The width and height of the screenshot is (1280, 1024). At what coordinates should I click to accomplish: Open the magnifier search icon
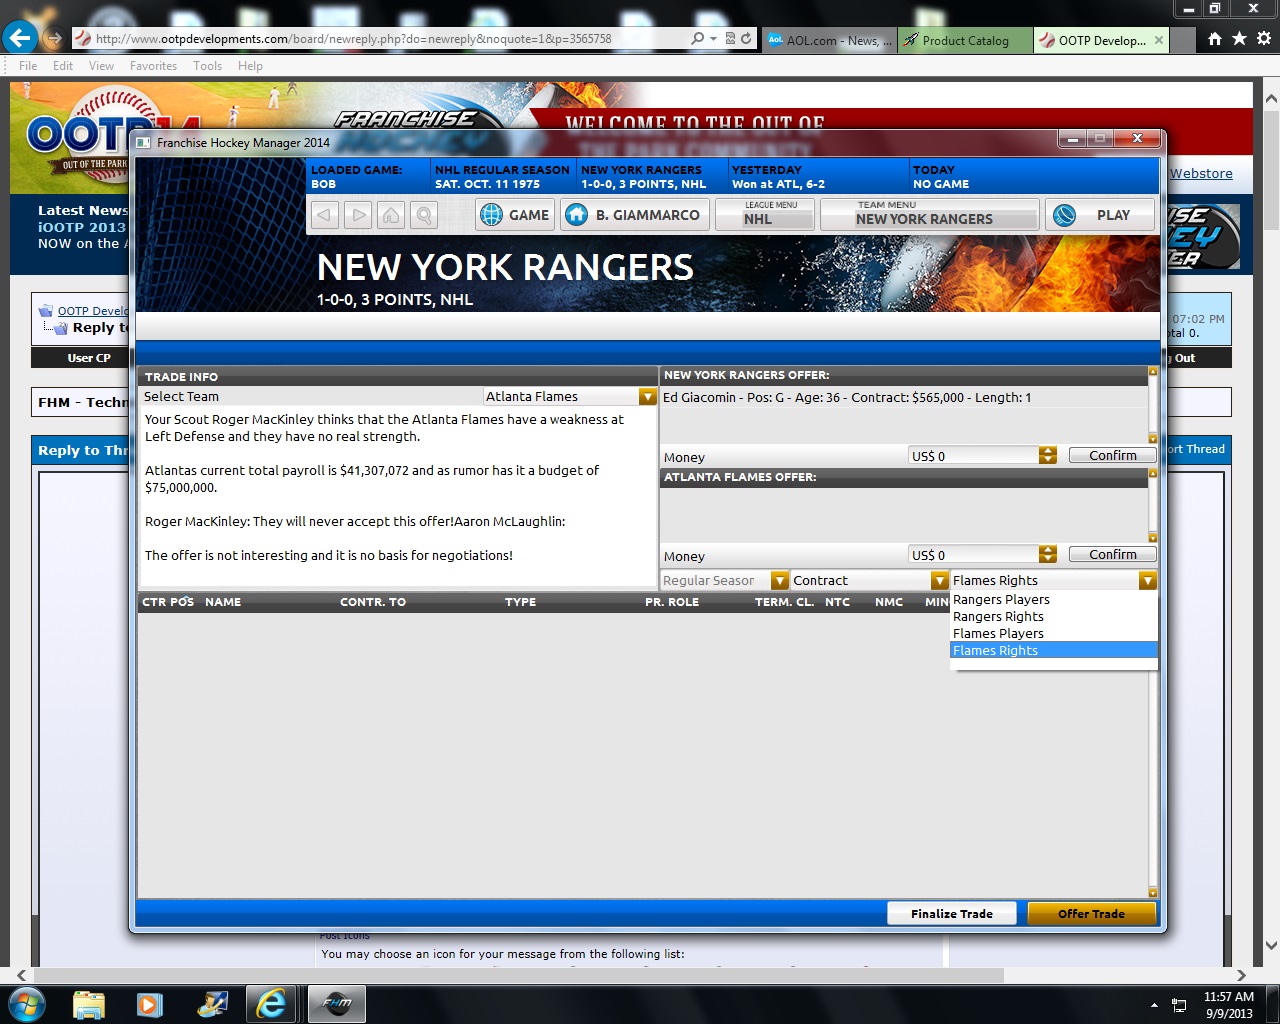pyautogui.click(x=424, y=215)
